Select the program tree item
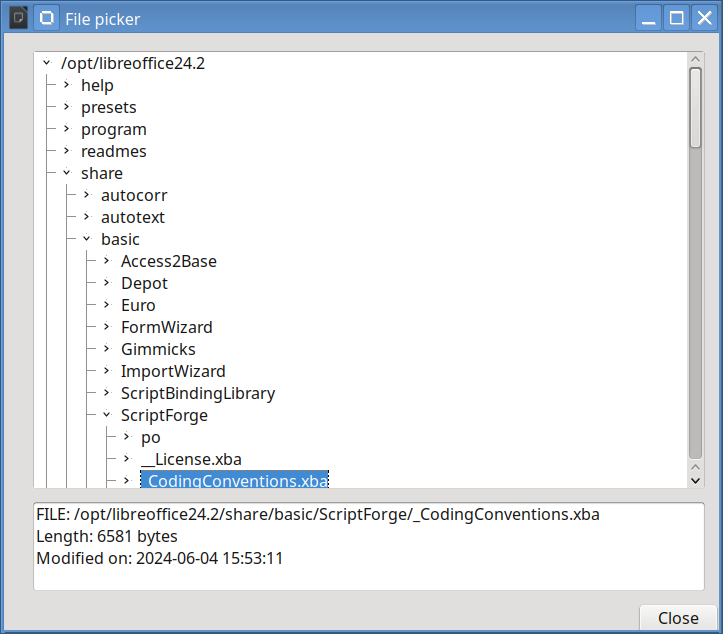This screenshot has height=634, width=723. pyautogui.click(x=114, y=130)
